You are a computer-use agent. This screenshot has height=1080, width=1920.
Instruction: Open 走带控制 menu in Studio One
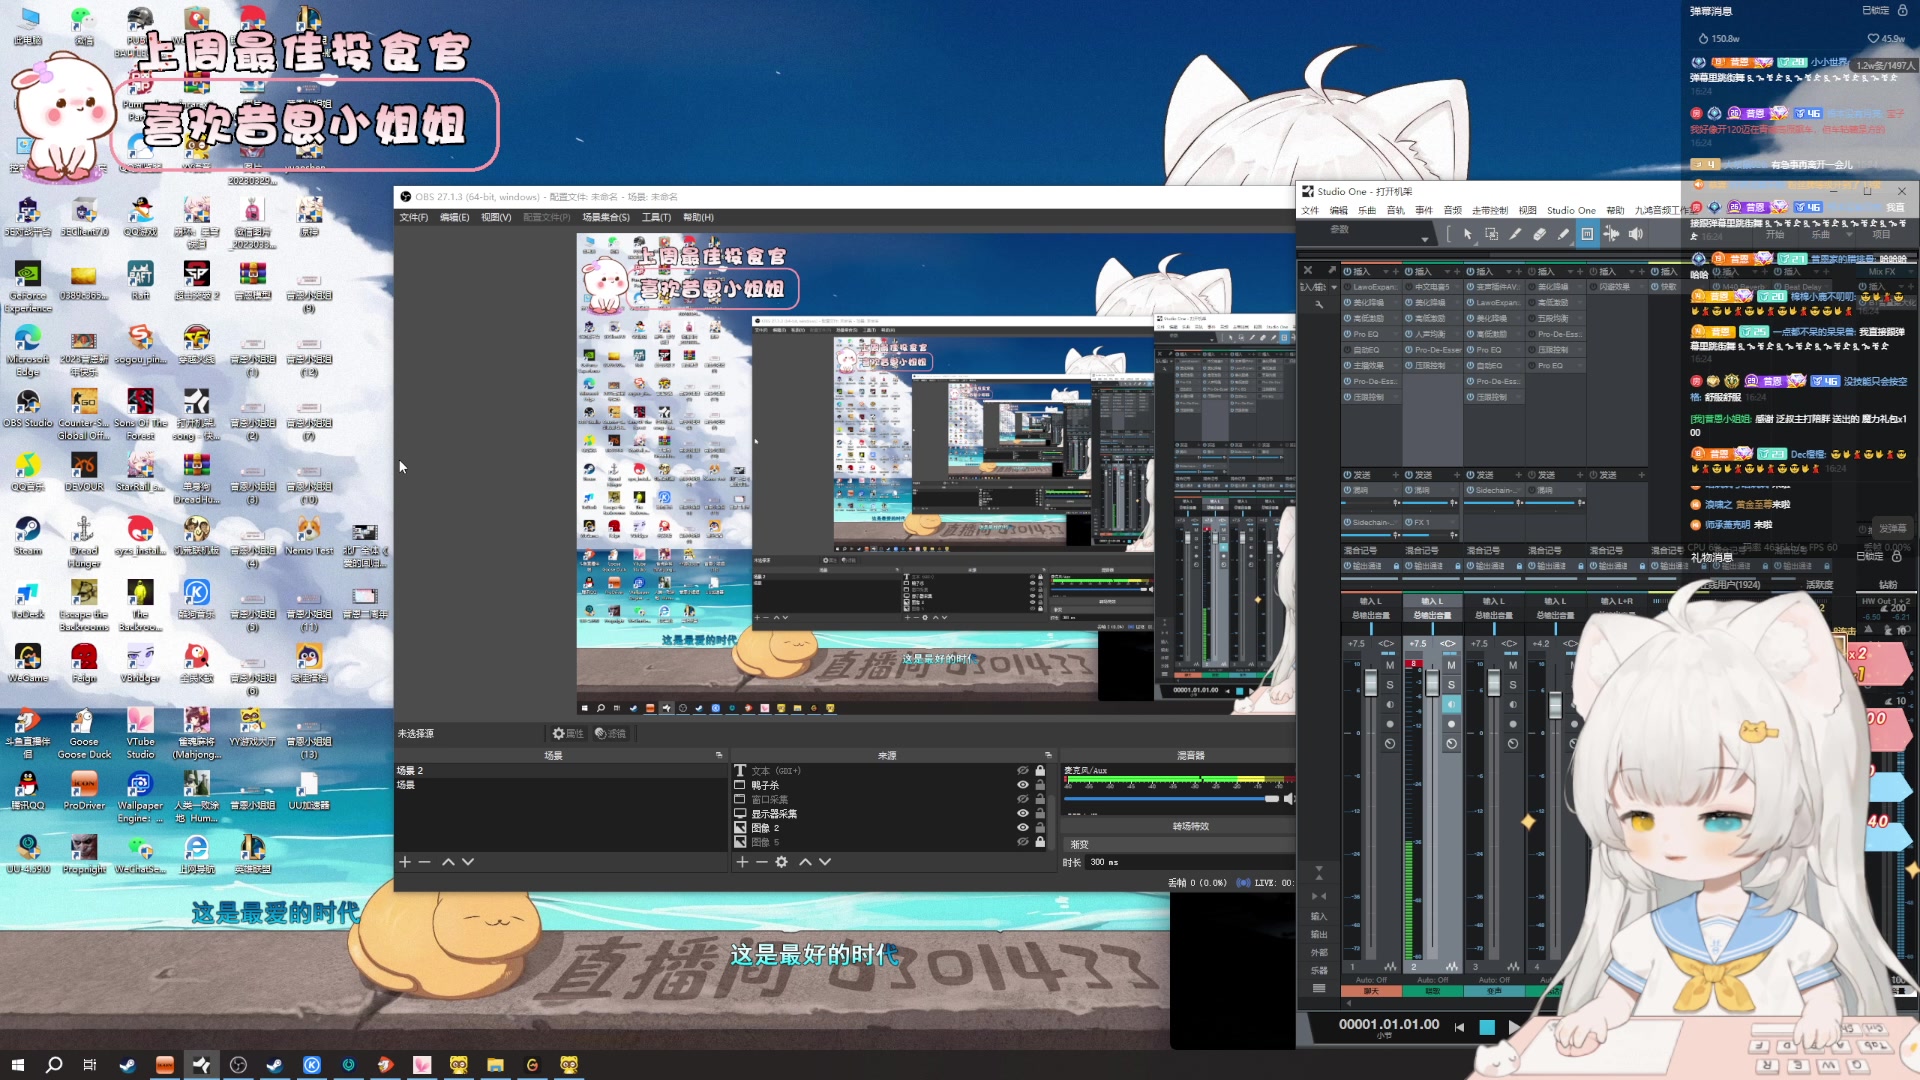click(x=1489, y=211)
